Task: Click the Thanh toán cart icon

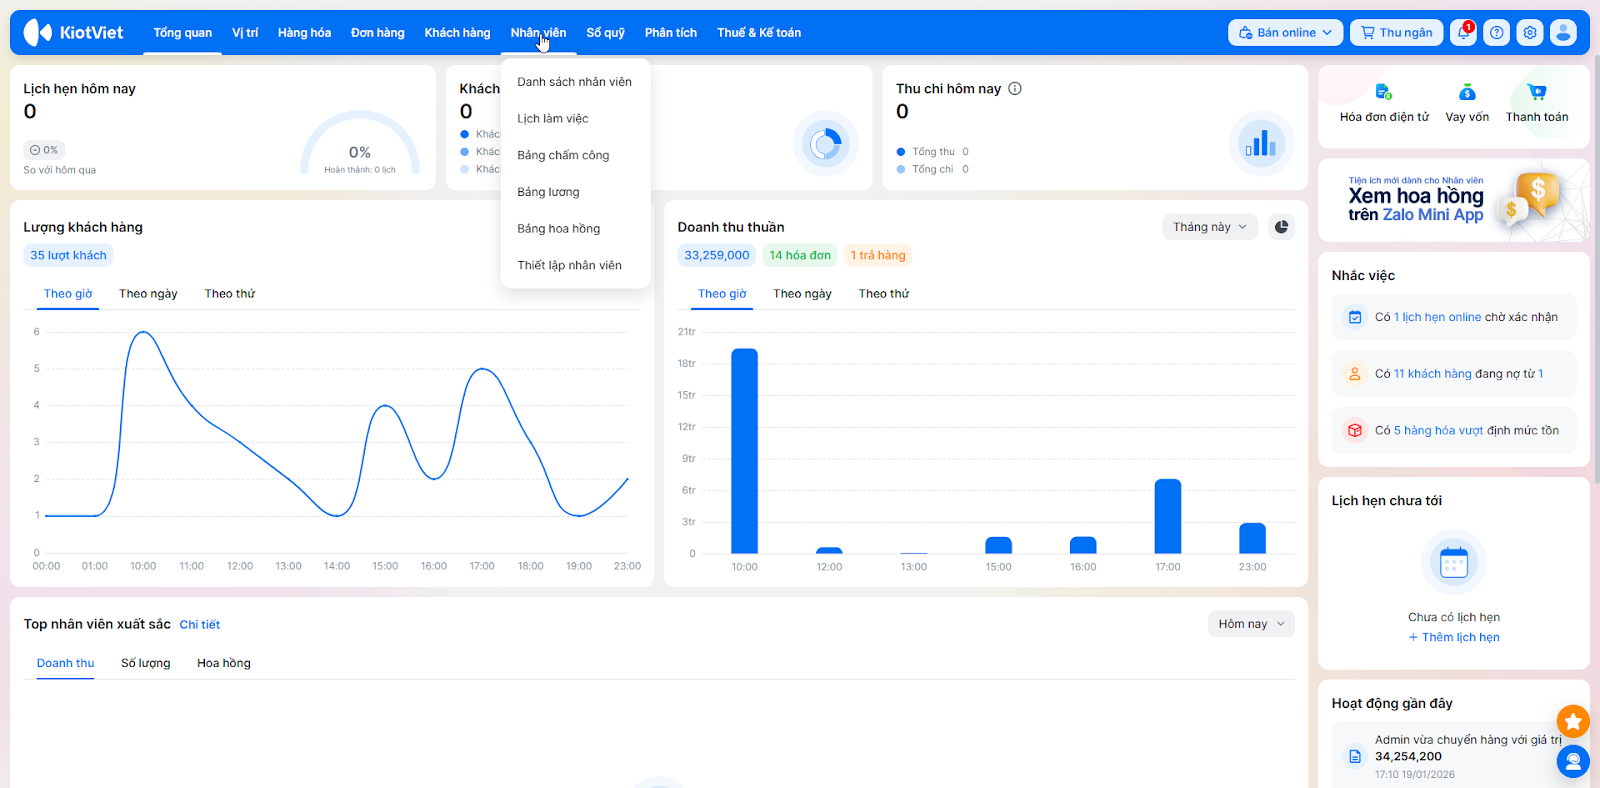Action: [x=1537, y=93]
